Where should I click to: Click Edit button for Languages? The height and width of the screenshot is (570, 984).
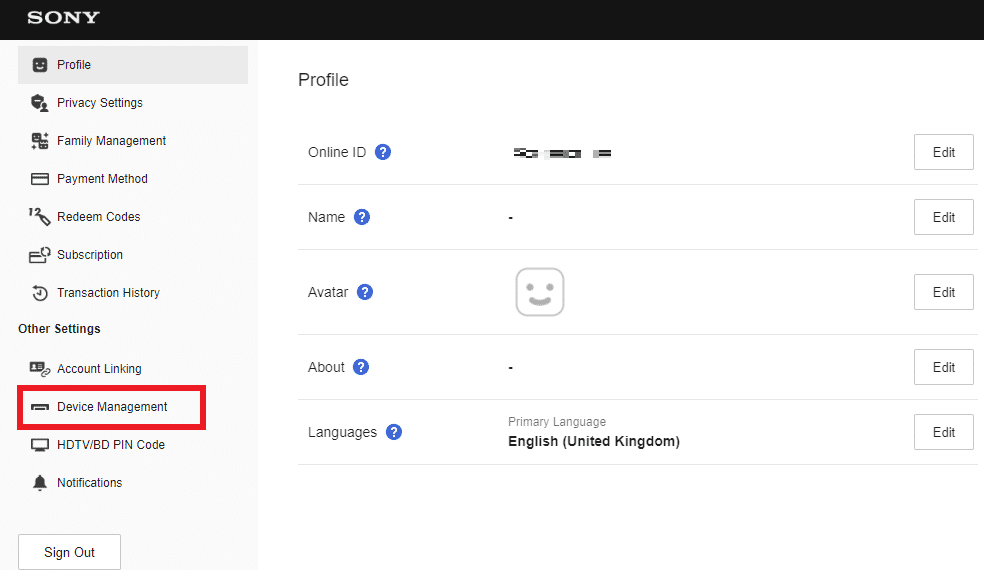pos(943,432)
